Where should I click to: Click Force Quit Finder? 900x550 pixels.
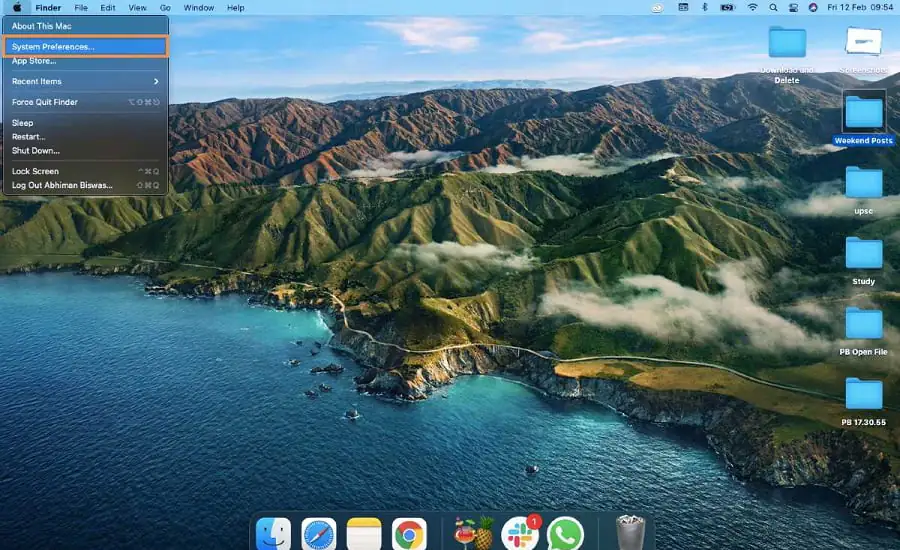[x=45, y=102]
